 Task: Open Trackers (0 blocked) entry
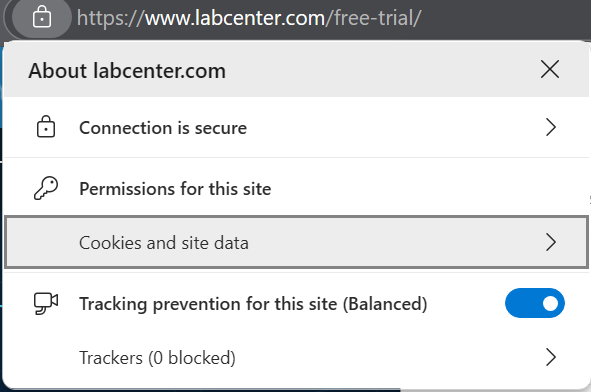click(x=296, y=357)
